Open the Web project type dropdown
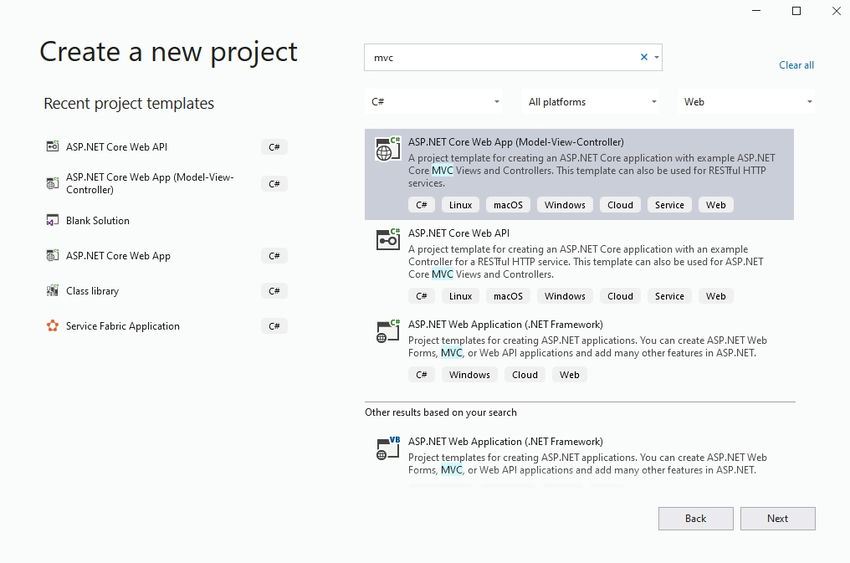The width and height of the screenshot is (850, 563). click(746, 102)
